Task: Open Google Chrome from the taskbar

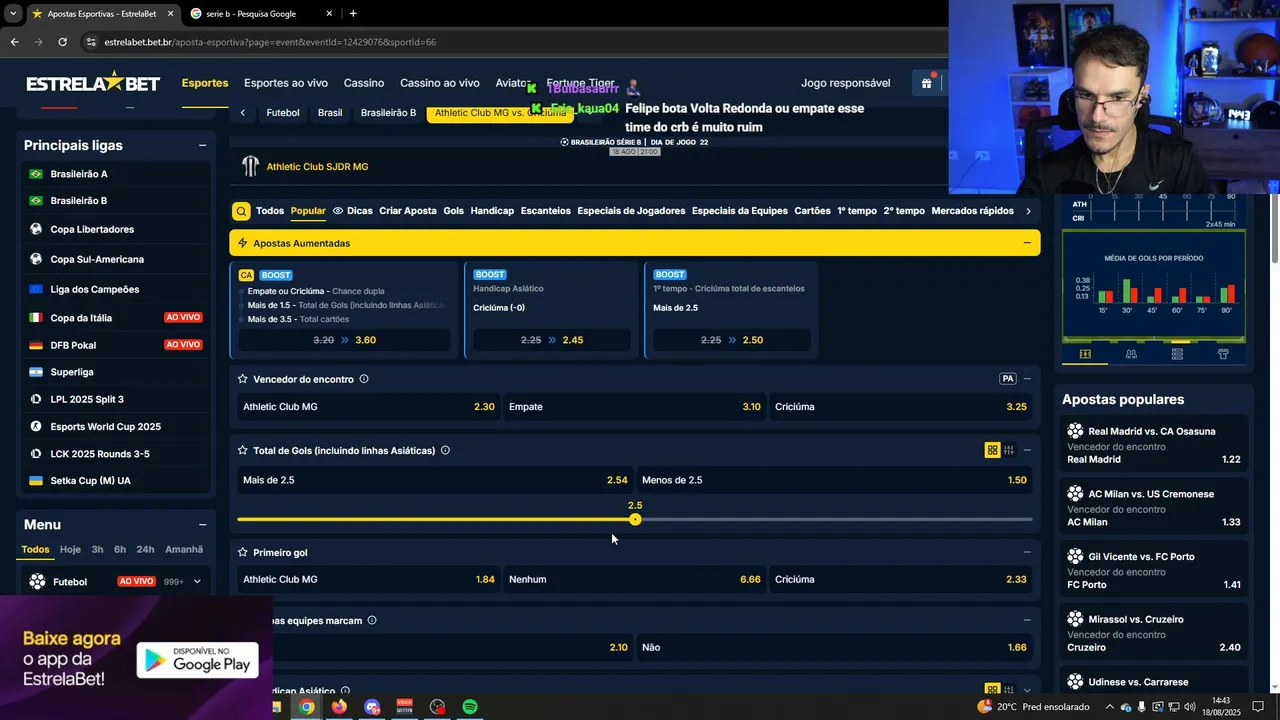Action: (x=307, y=707)
